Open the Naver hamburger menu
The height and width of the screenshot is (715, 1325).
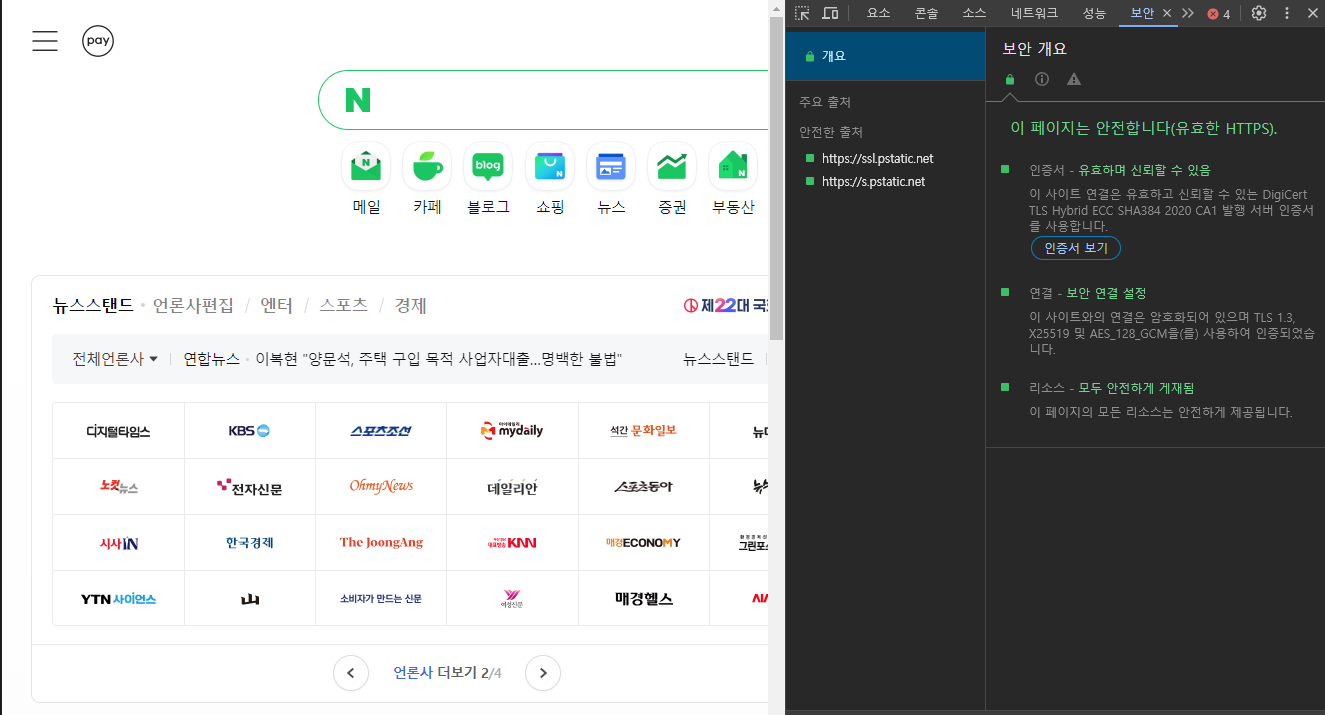[45, 41]
